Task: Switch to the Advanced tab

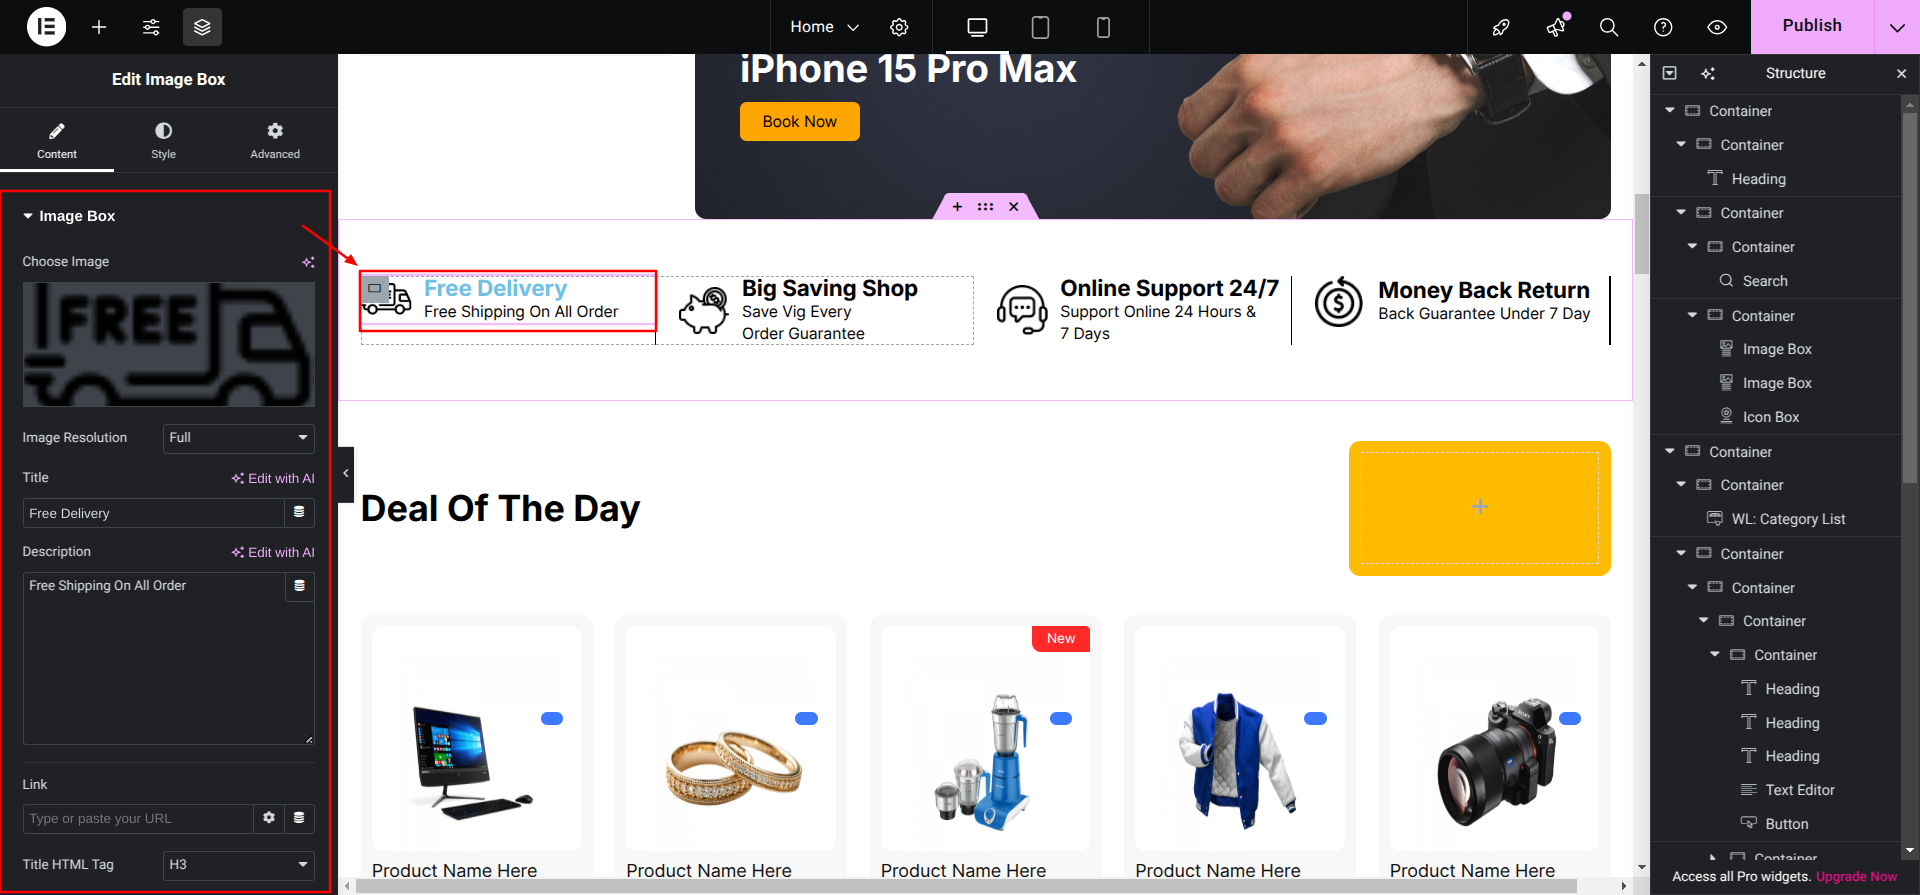Action: click(x=275, y=140)
